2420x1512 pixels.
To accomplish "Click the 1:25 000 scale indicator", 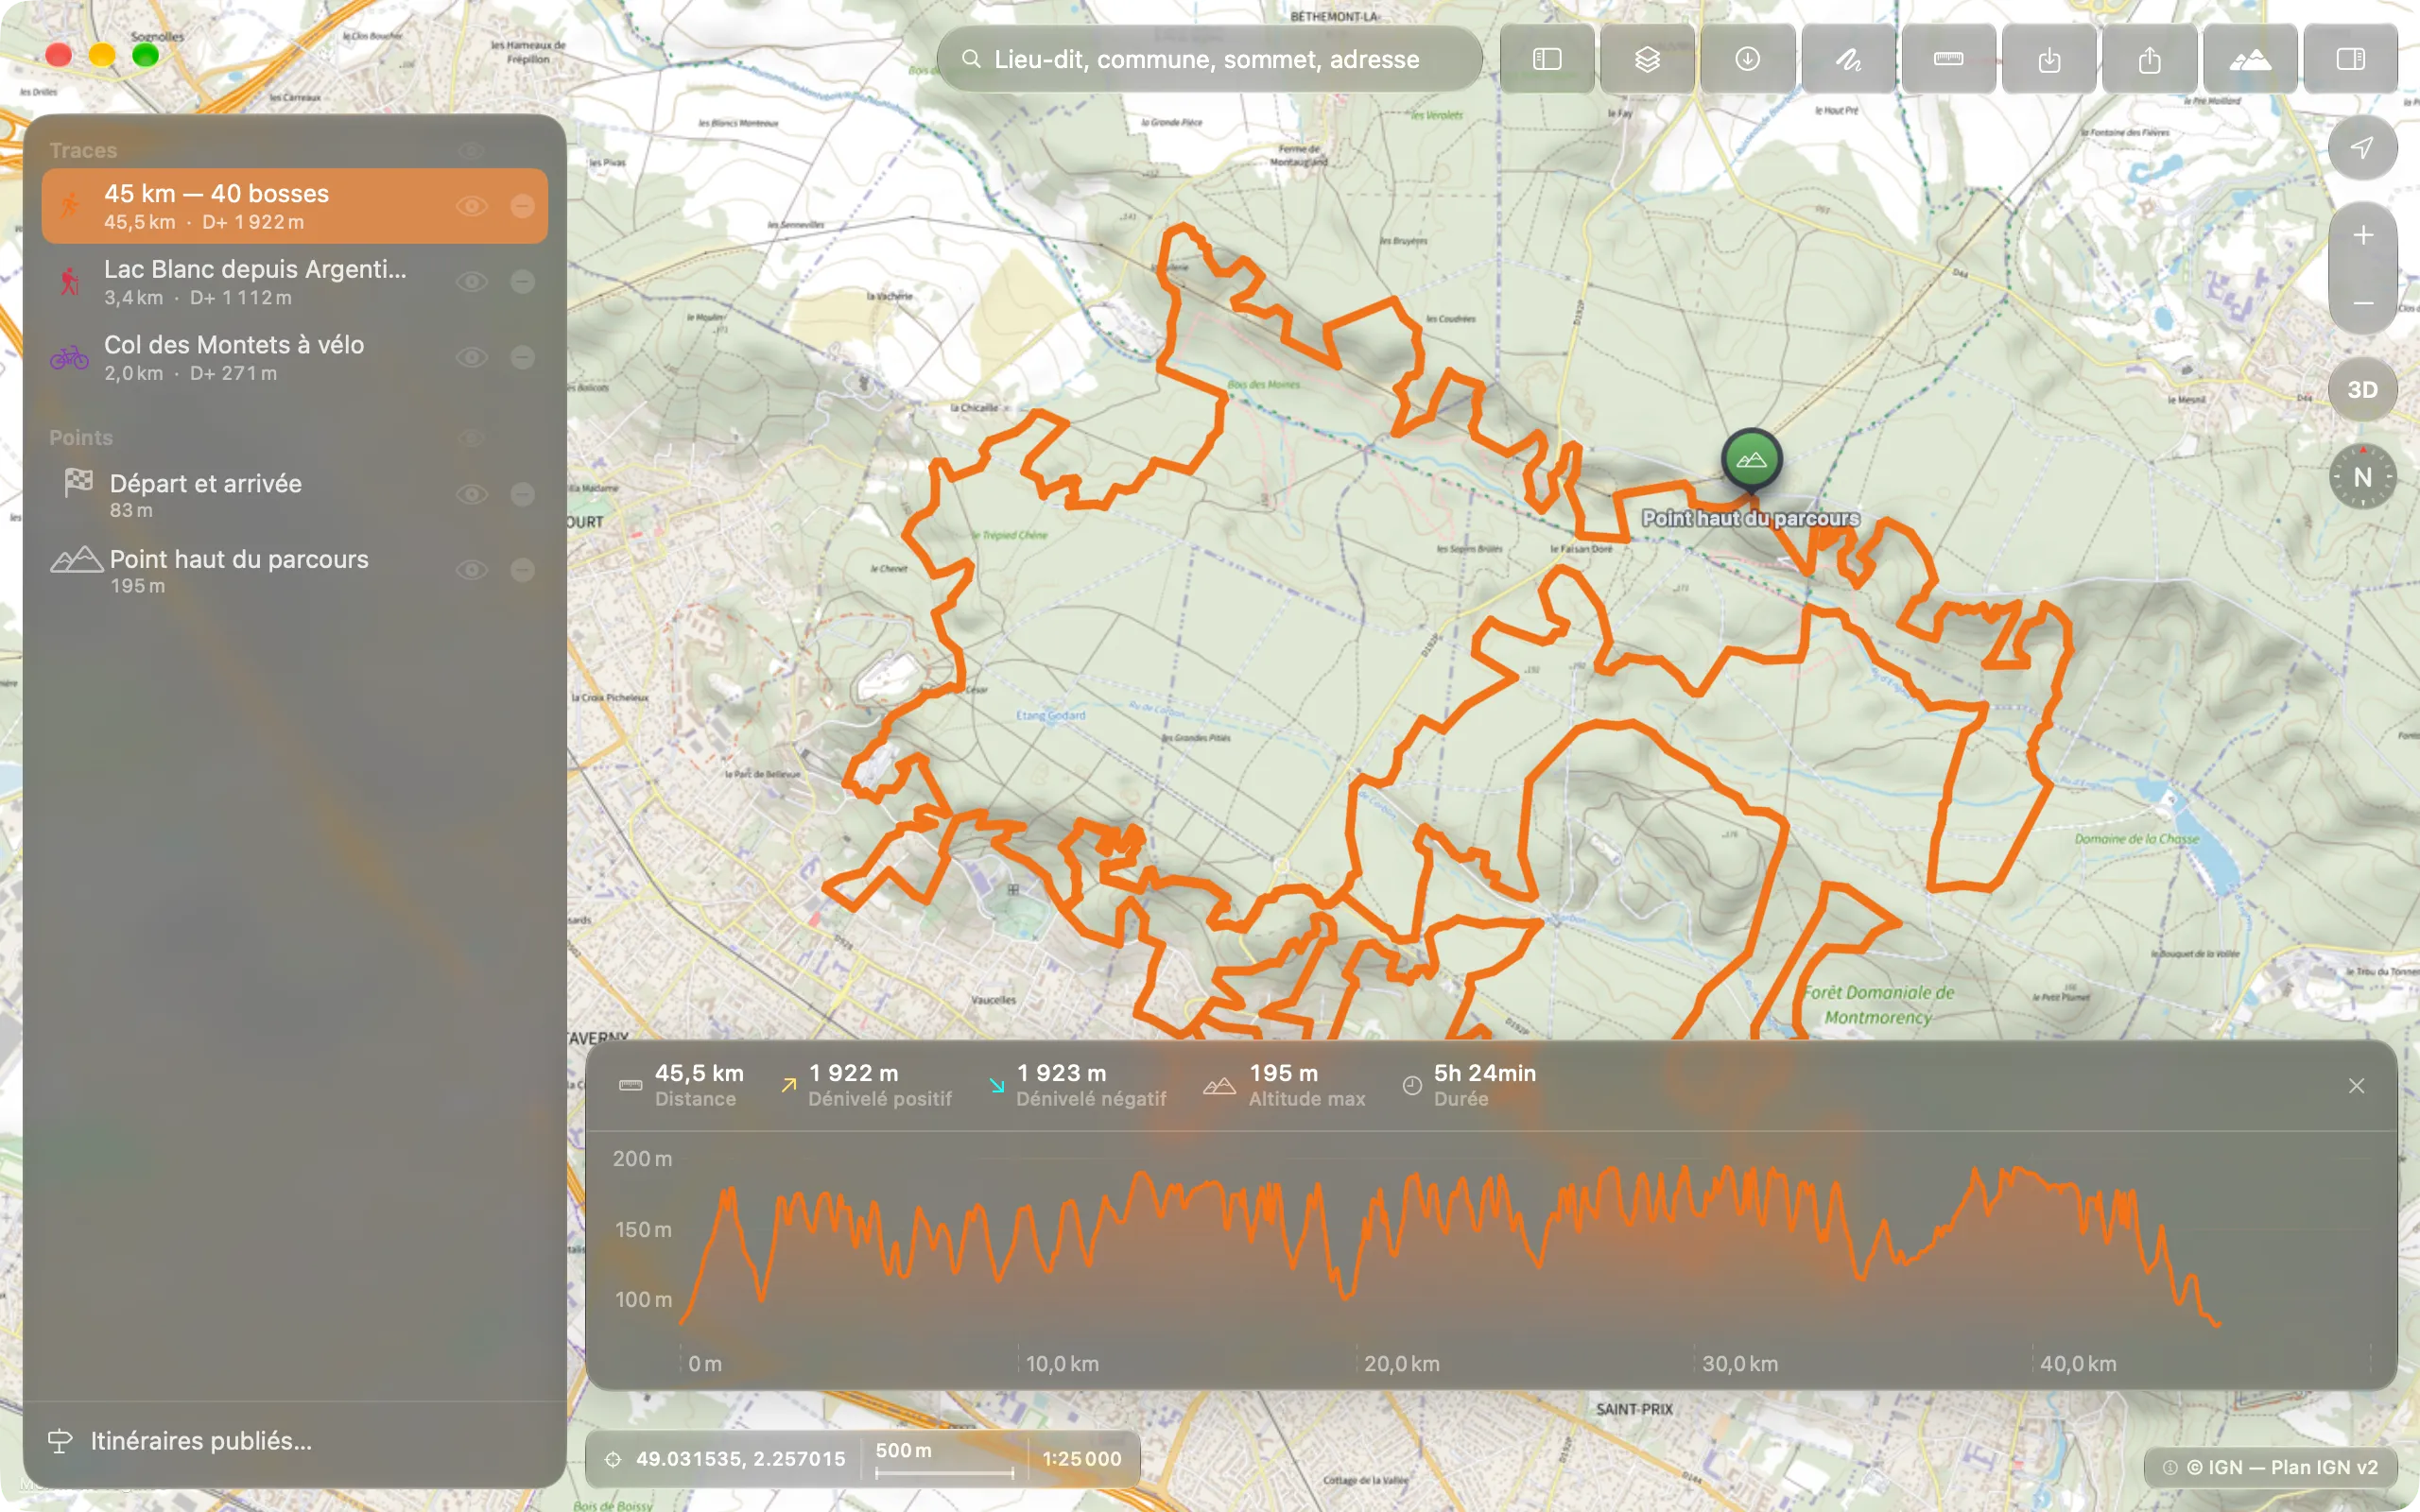I will click(x=1082, y=1459).
